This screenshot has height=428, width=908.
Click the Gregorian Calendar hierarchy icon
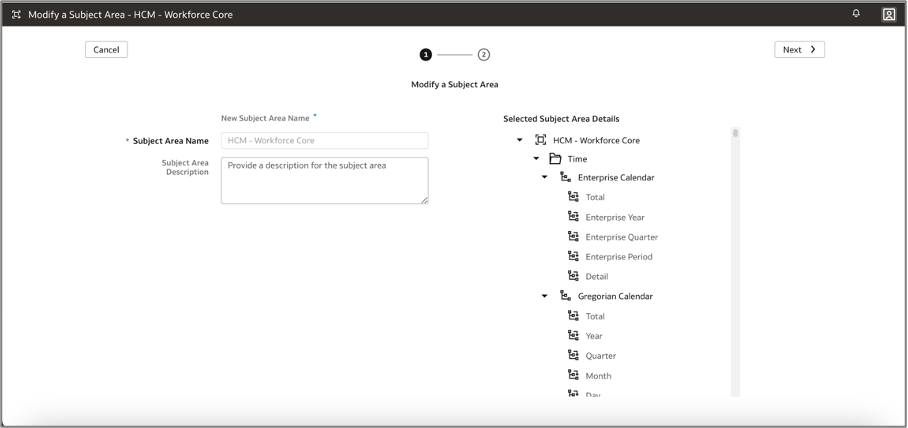pos(566,296)
